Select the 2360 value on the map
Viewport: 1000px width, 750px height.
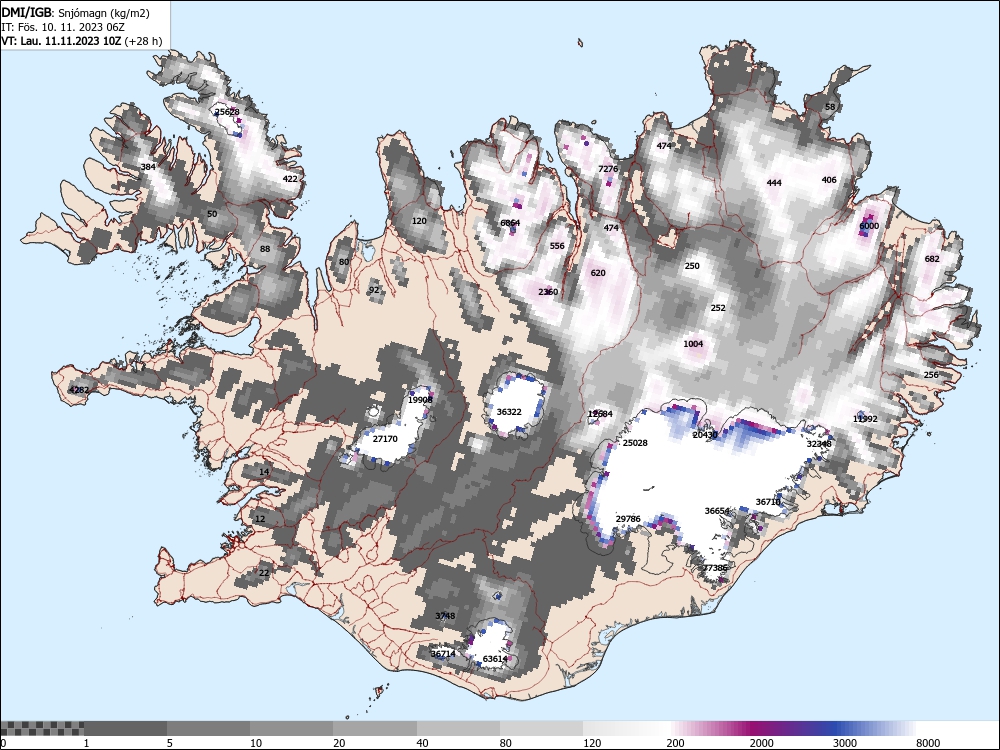point(548,292)
